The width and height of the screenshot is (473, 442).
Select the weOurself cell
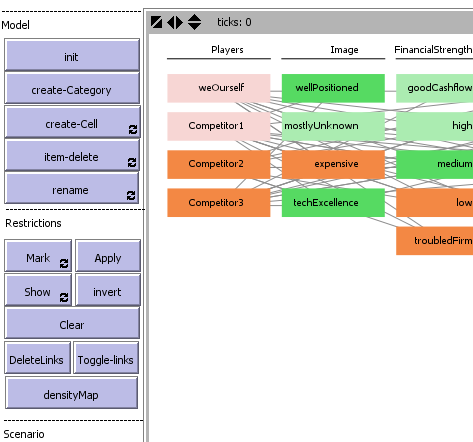[219, 88]
